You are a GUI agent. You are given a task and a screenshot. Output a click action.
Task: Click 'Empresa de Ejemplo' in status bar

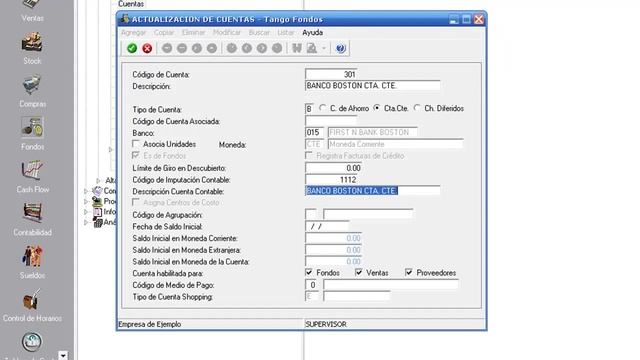150,324
